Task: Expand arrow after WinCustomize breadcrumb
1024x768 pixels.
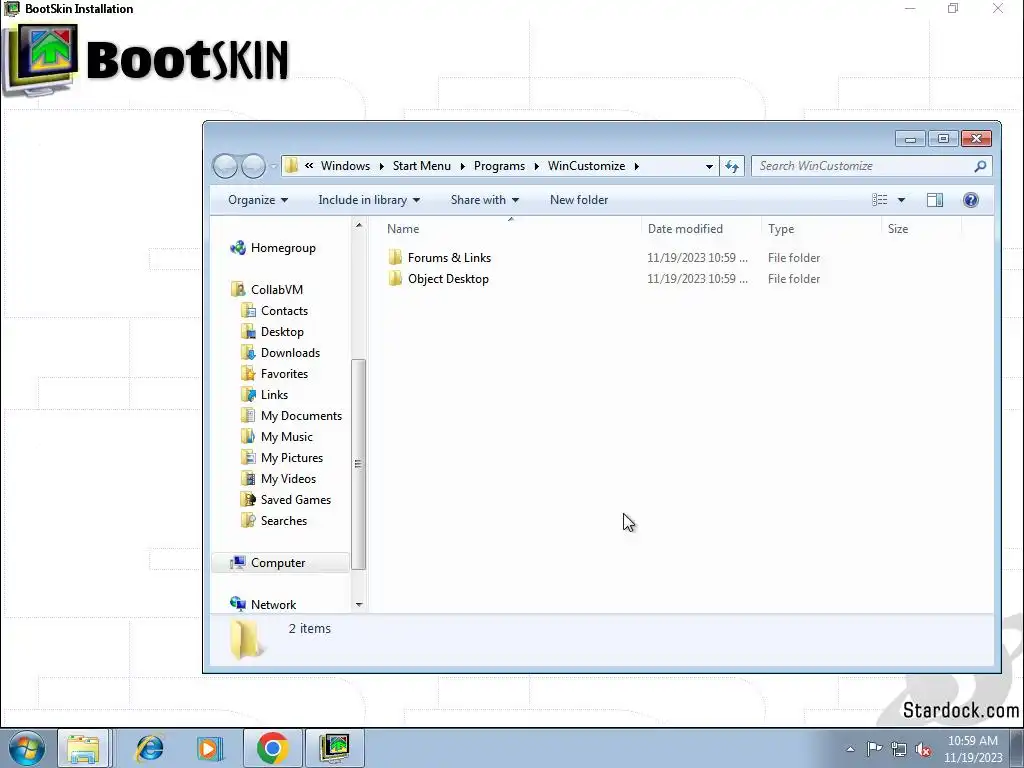Action: [x=636, y=166]
